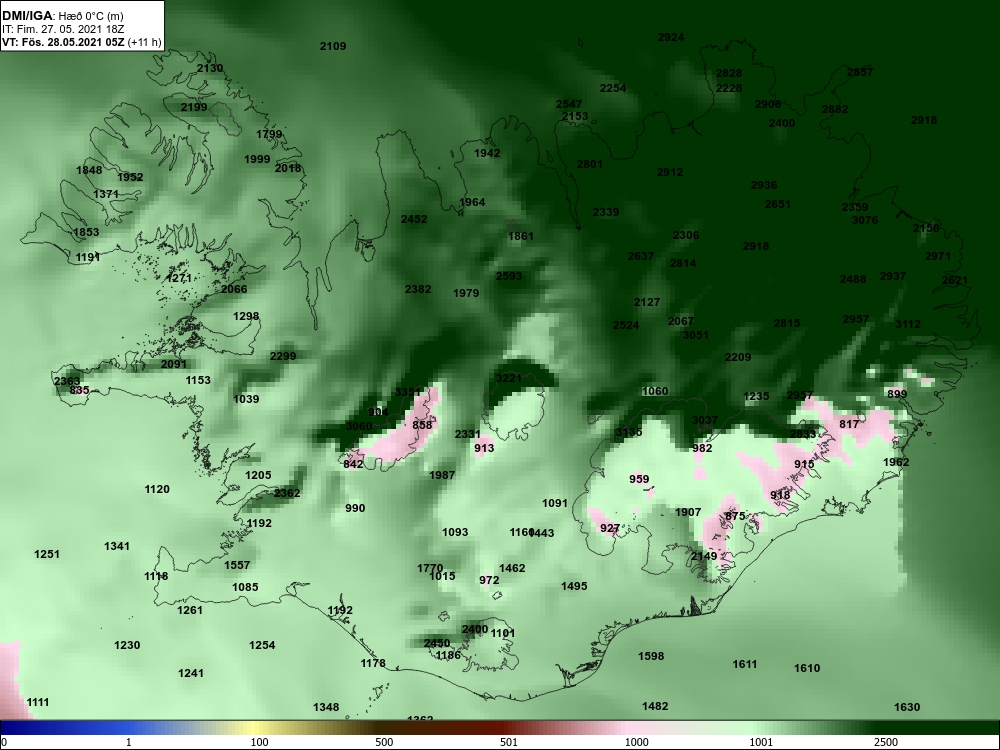Select the 927 value in pink patch
This screenshot has width=1000, height=750.
point(610,527)
